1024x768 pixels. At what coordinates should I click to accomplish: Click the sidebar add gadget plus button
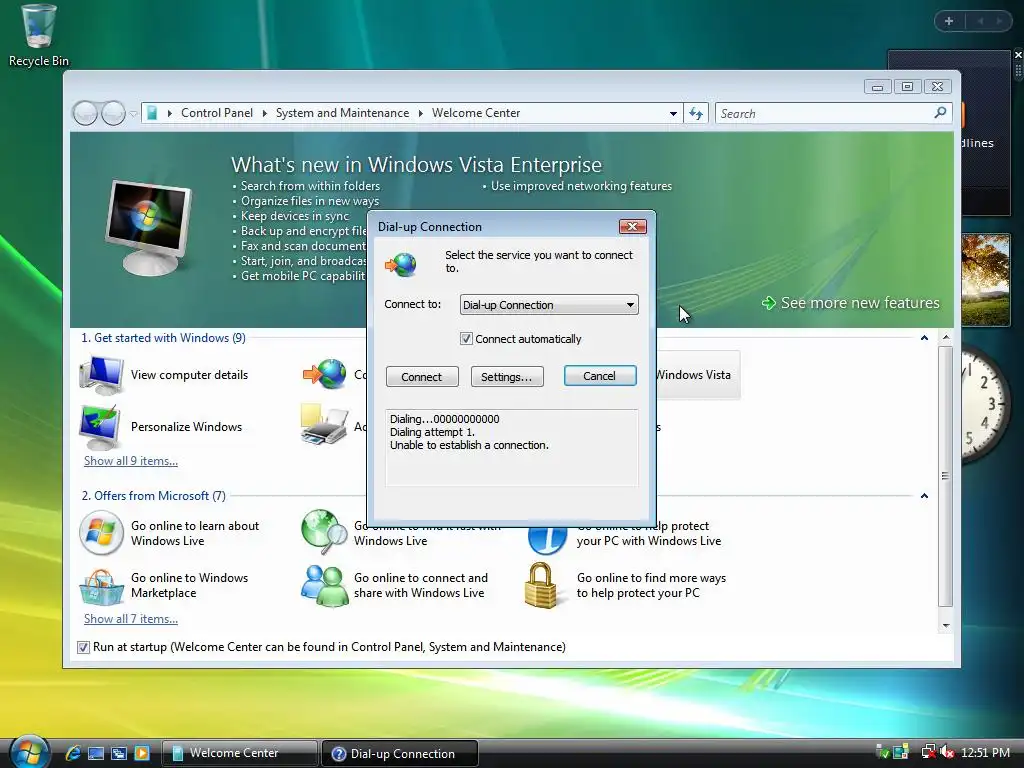(x=949, y=21)
